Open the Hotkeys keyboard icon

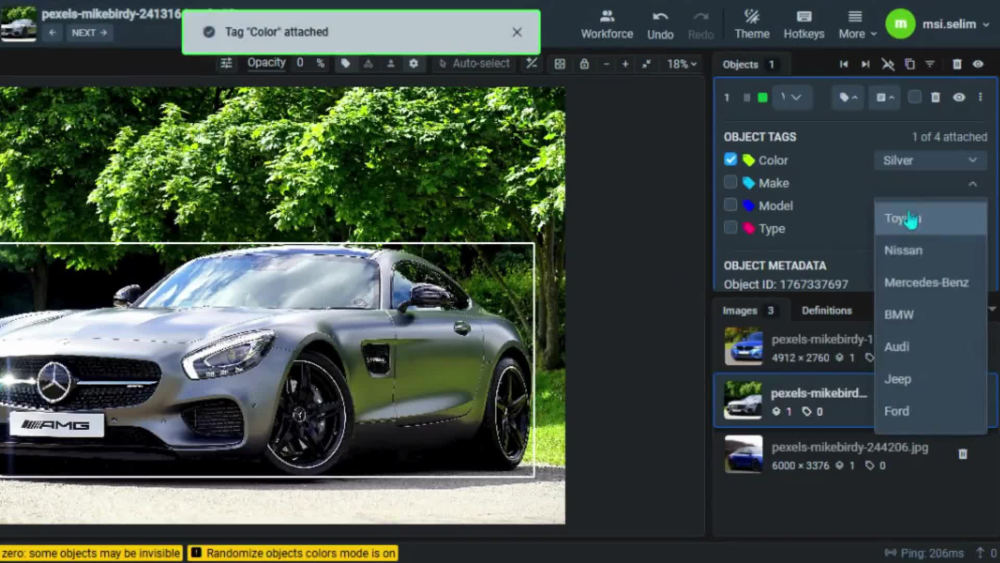coord(804,16)
